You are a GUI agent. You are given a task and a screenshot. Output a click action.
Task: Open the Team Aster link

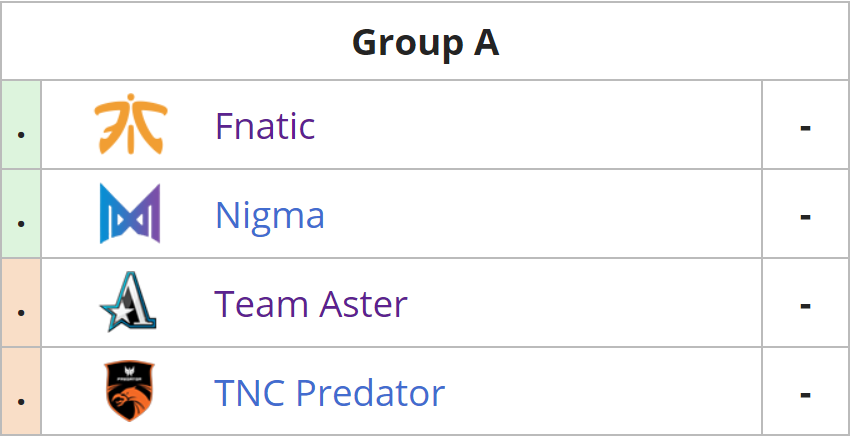pyautogui.click(x=311, y=304)
